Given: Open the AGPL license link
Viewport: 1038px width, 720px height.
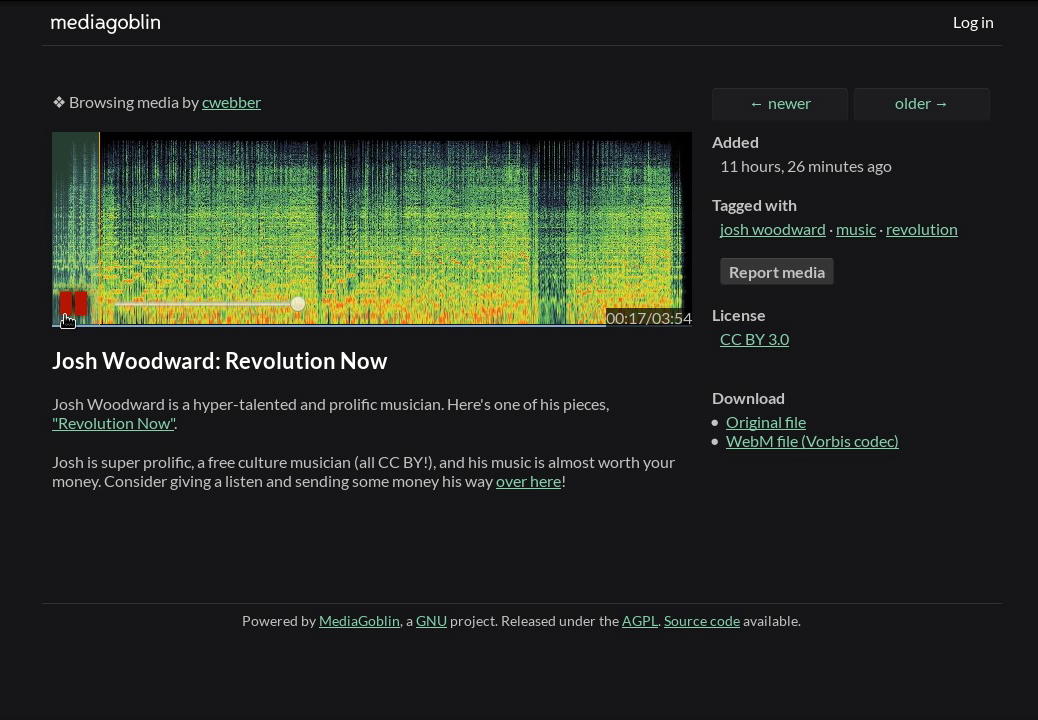Looking at the screenshot, I should click(x=639, y=621).
